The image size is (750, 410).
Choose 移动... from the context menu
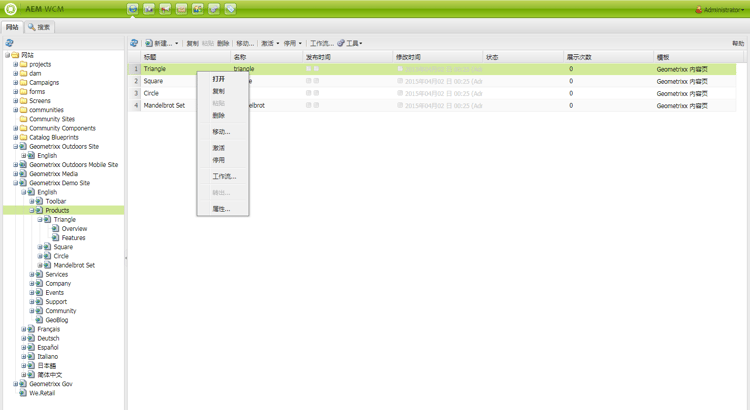(222, 132)
